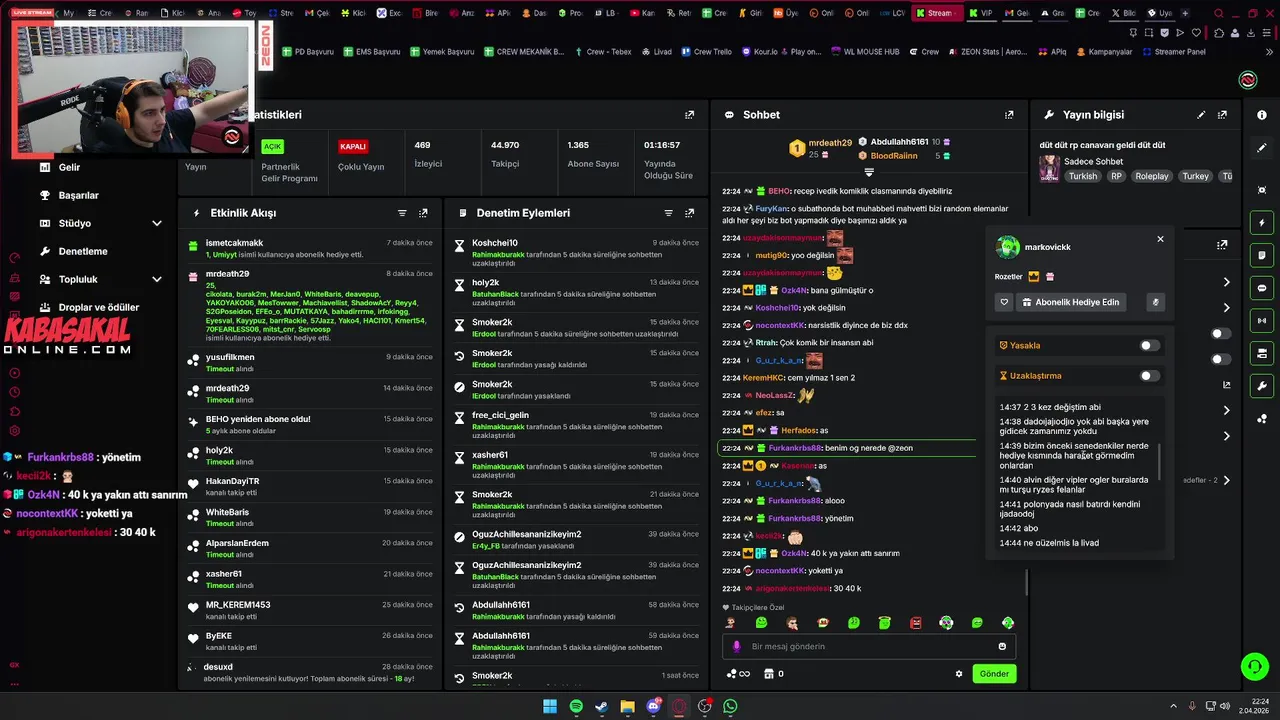This screenshot has width=1280, height=720.
Task: Click the wrench sidebar icon
Action: click(x=1262, y=386)
